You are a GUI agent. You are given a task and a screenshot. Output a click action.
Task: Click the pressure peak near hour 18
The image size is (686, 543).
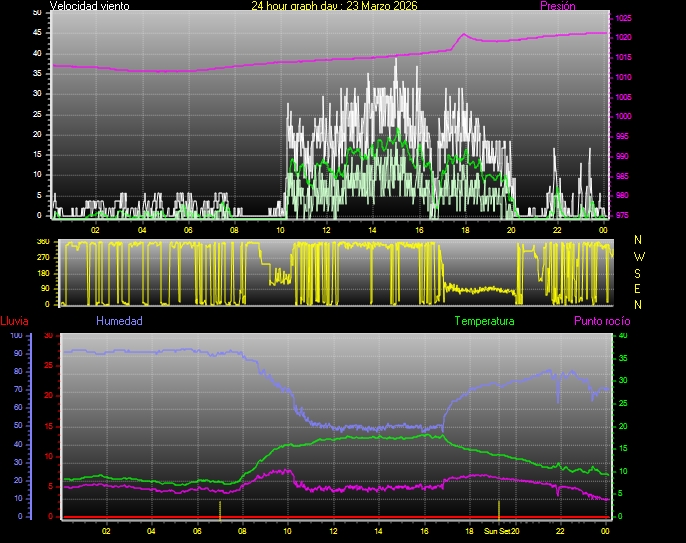coord(463,35)
